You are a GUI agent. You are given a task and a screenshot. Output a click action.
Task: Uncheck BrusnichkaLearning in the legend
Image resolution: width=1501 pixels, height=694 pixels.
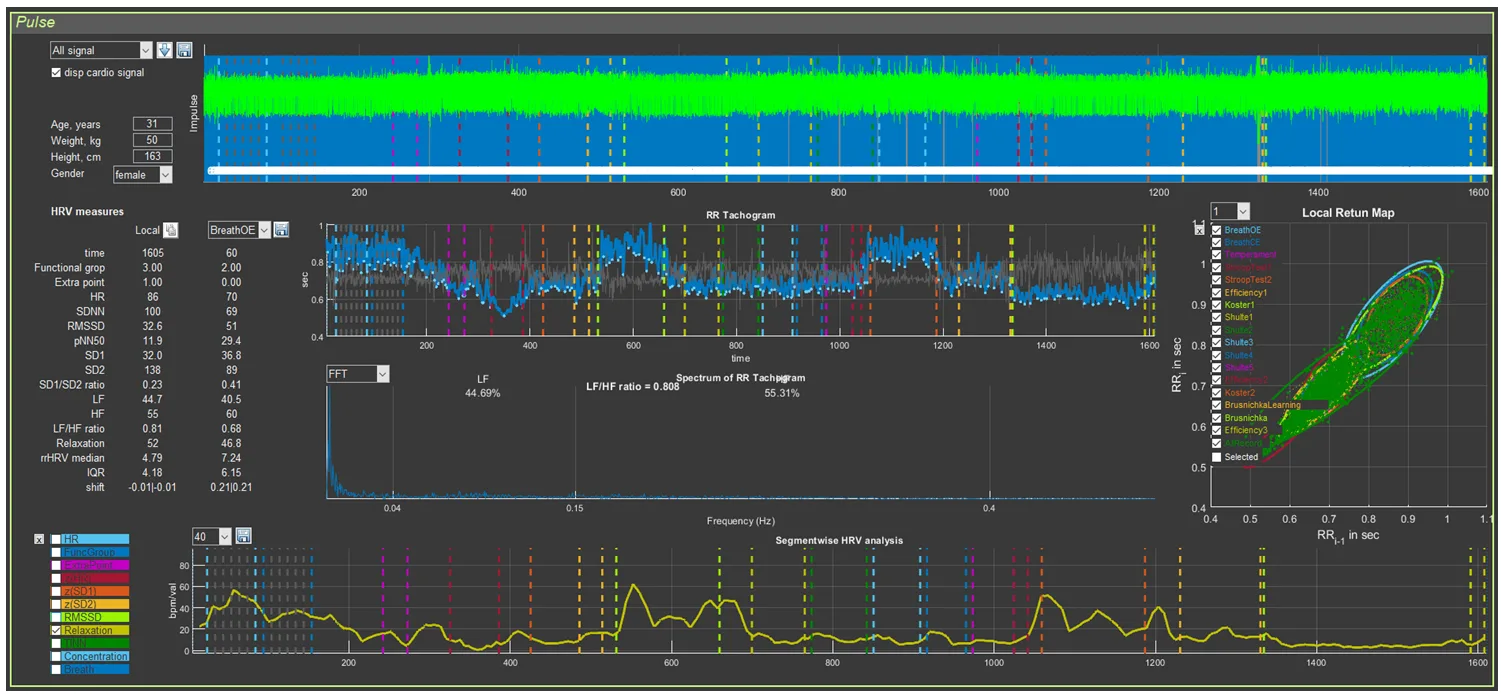click(x=1217, y=405)
